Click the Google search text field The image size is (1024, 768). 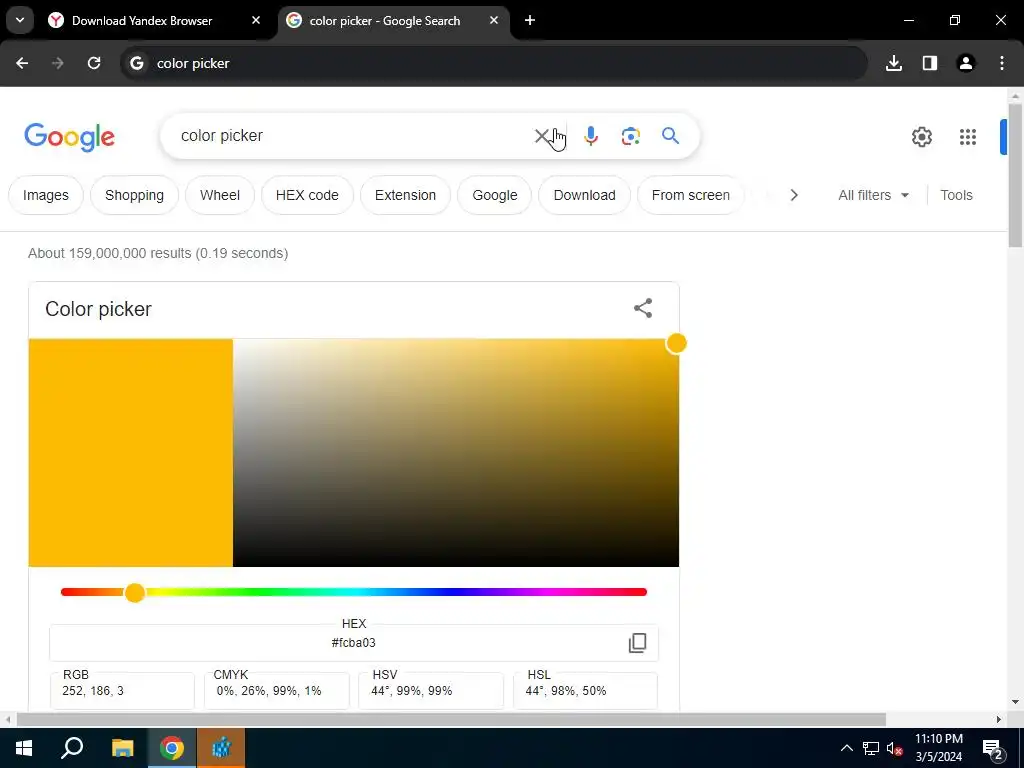tap(353, 136)
